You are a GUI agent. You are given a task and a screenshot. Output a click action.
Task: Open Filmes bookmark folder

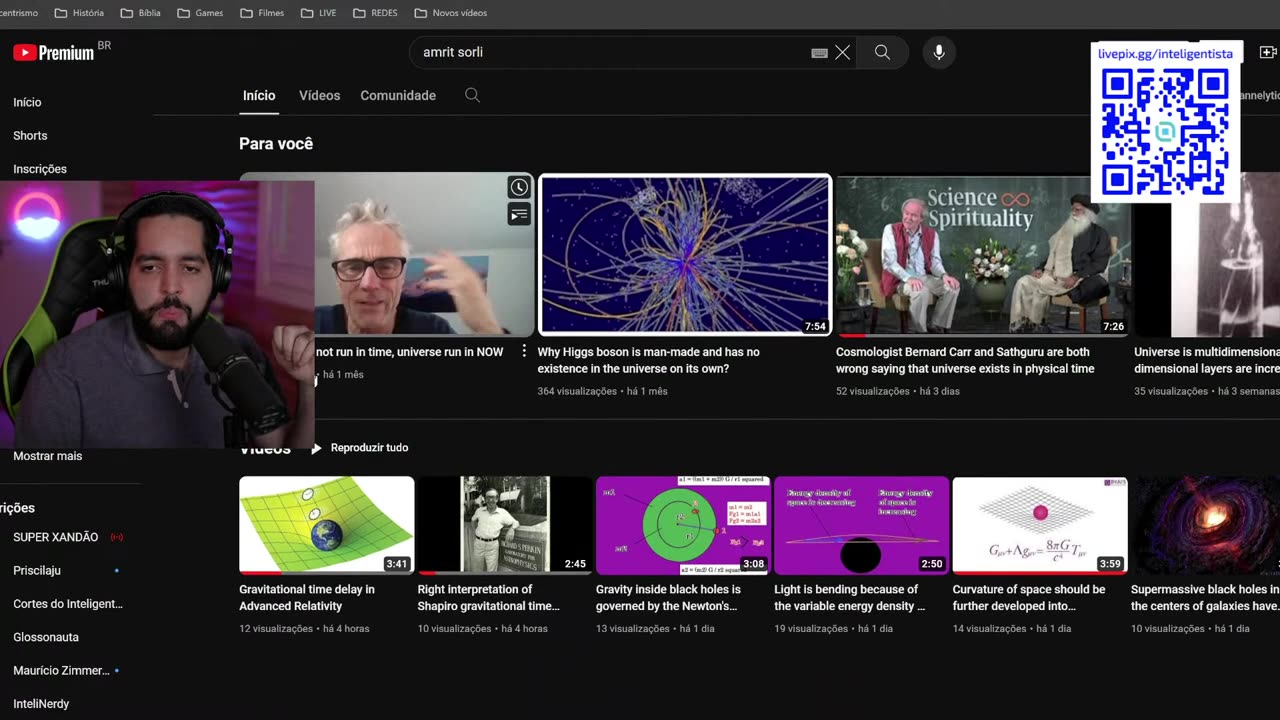click(x=262, y=13)
